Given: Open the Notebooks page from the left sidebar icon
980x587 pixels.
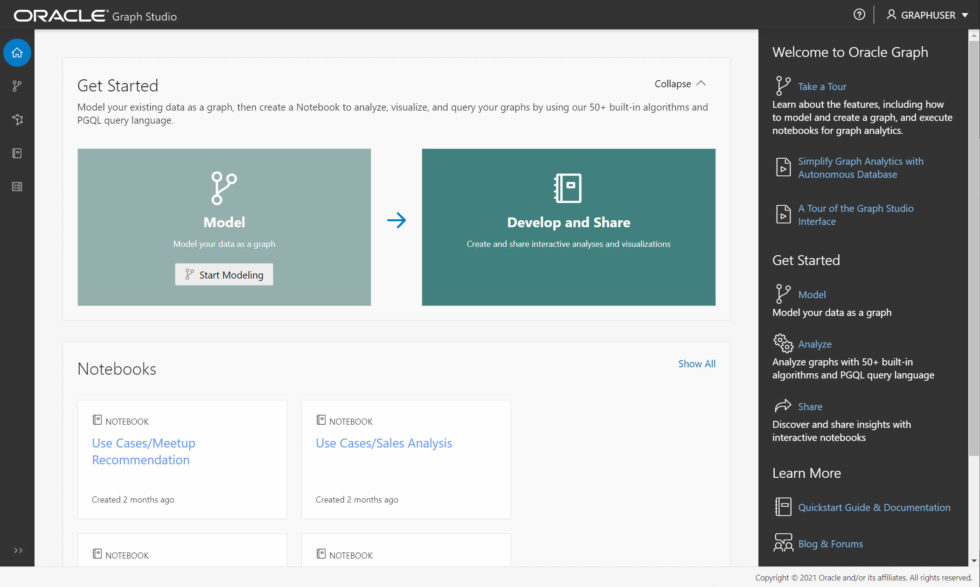Looking at the screenshot, I should [x=17, y=153].
